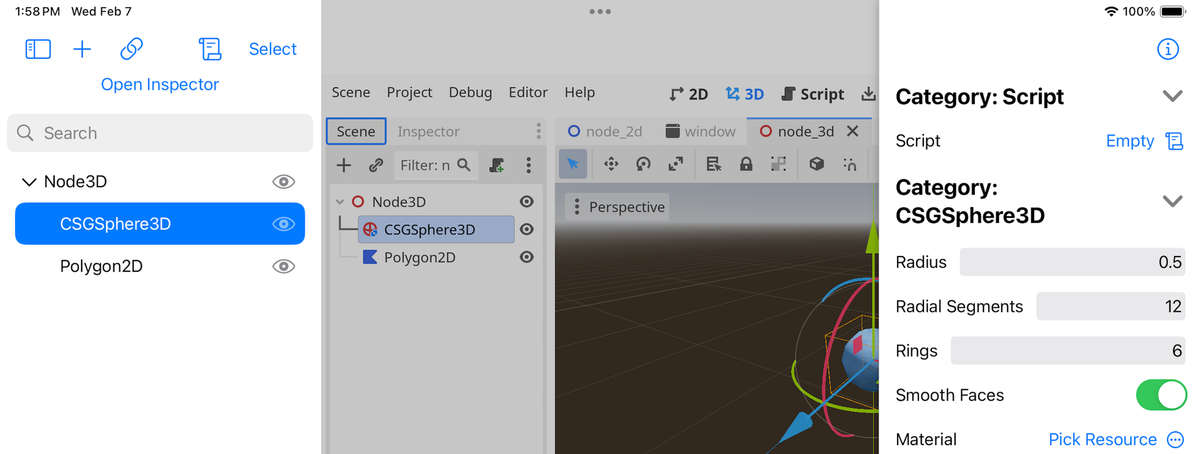Edit the Radius value field
Viewport: 1200px width, 454px height.
click(x=1073, y=262)
